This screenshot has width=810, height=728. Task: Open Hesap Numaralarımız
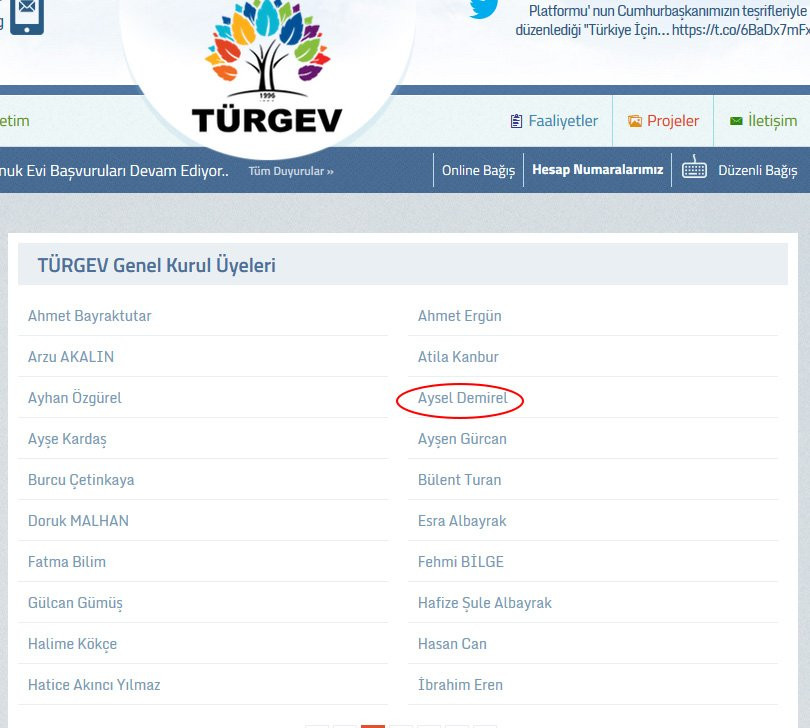click(599, 169)
